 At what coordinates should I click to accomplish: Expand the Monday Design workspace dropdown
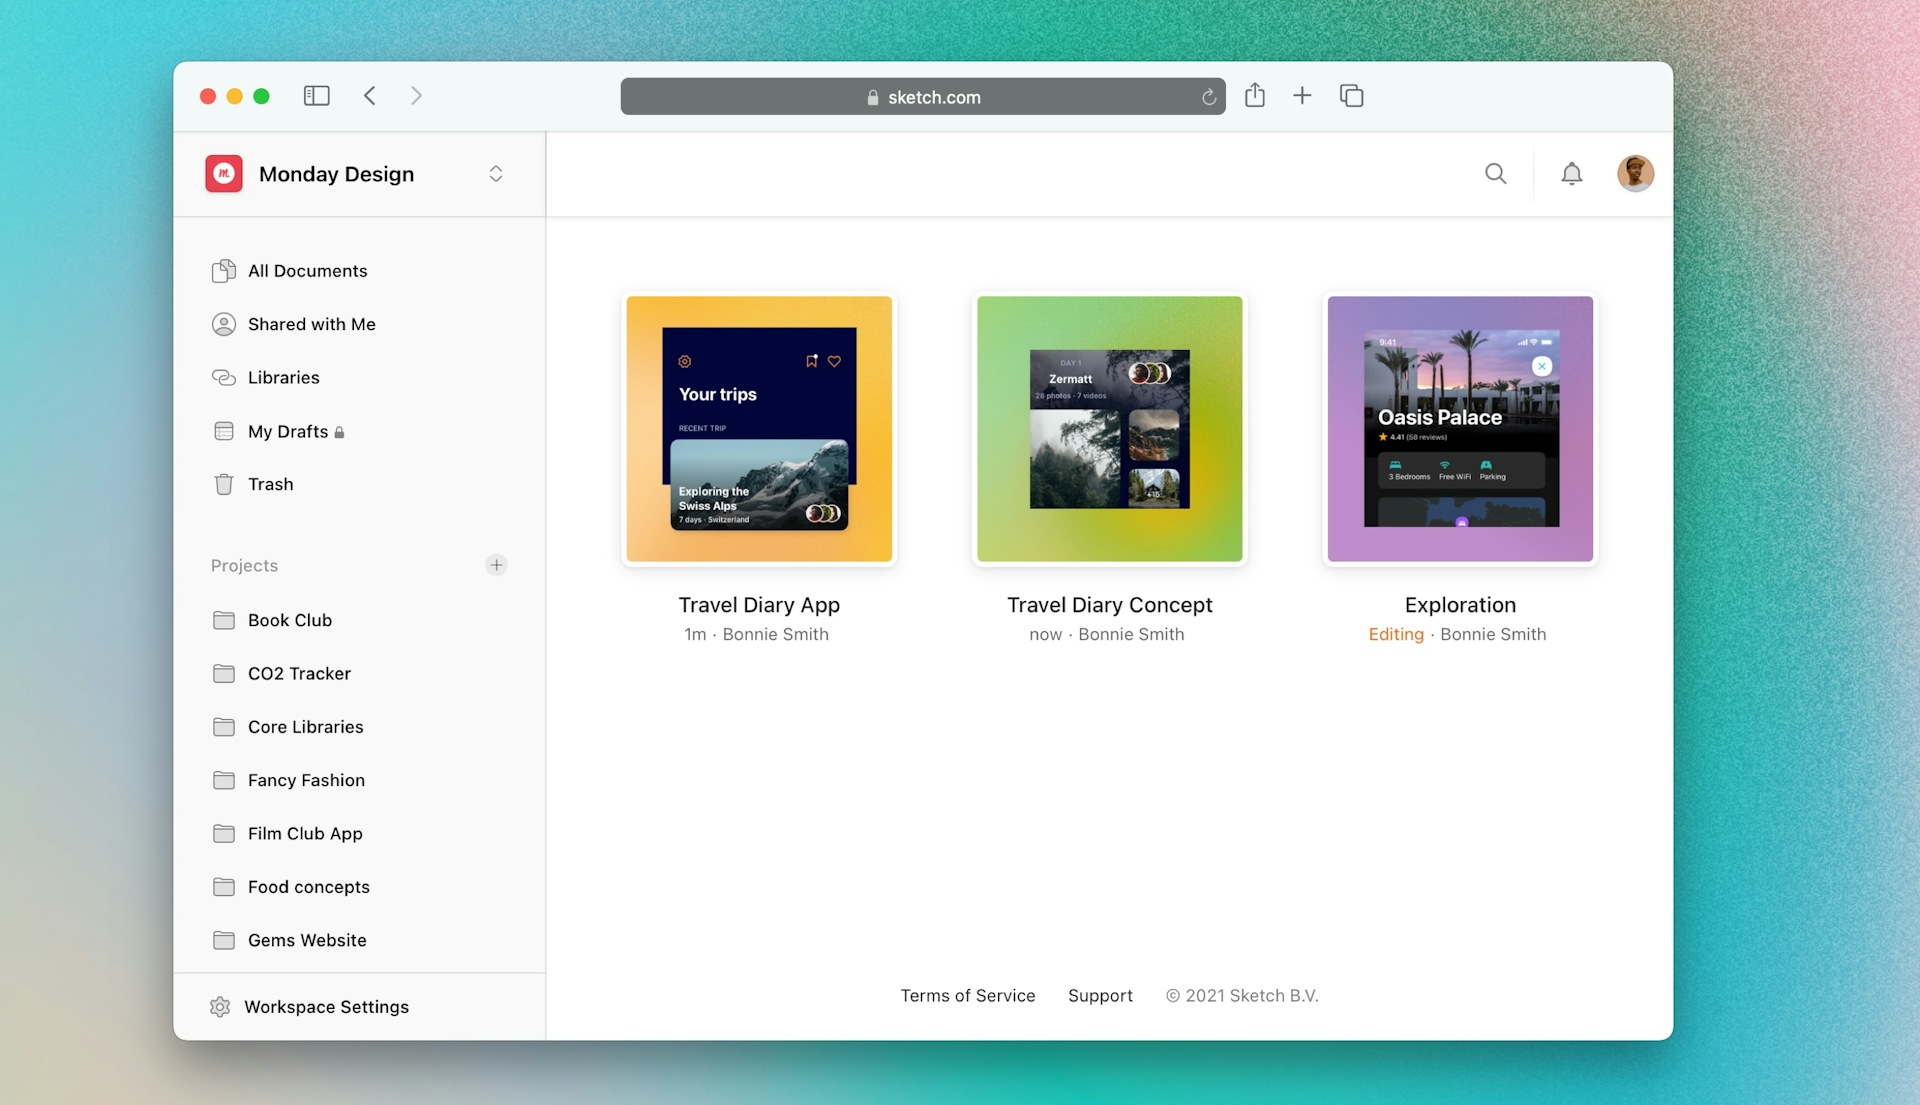[x=495, y=173]
